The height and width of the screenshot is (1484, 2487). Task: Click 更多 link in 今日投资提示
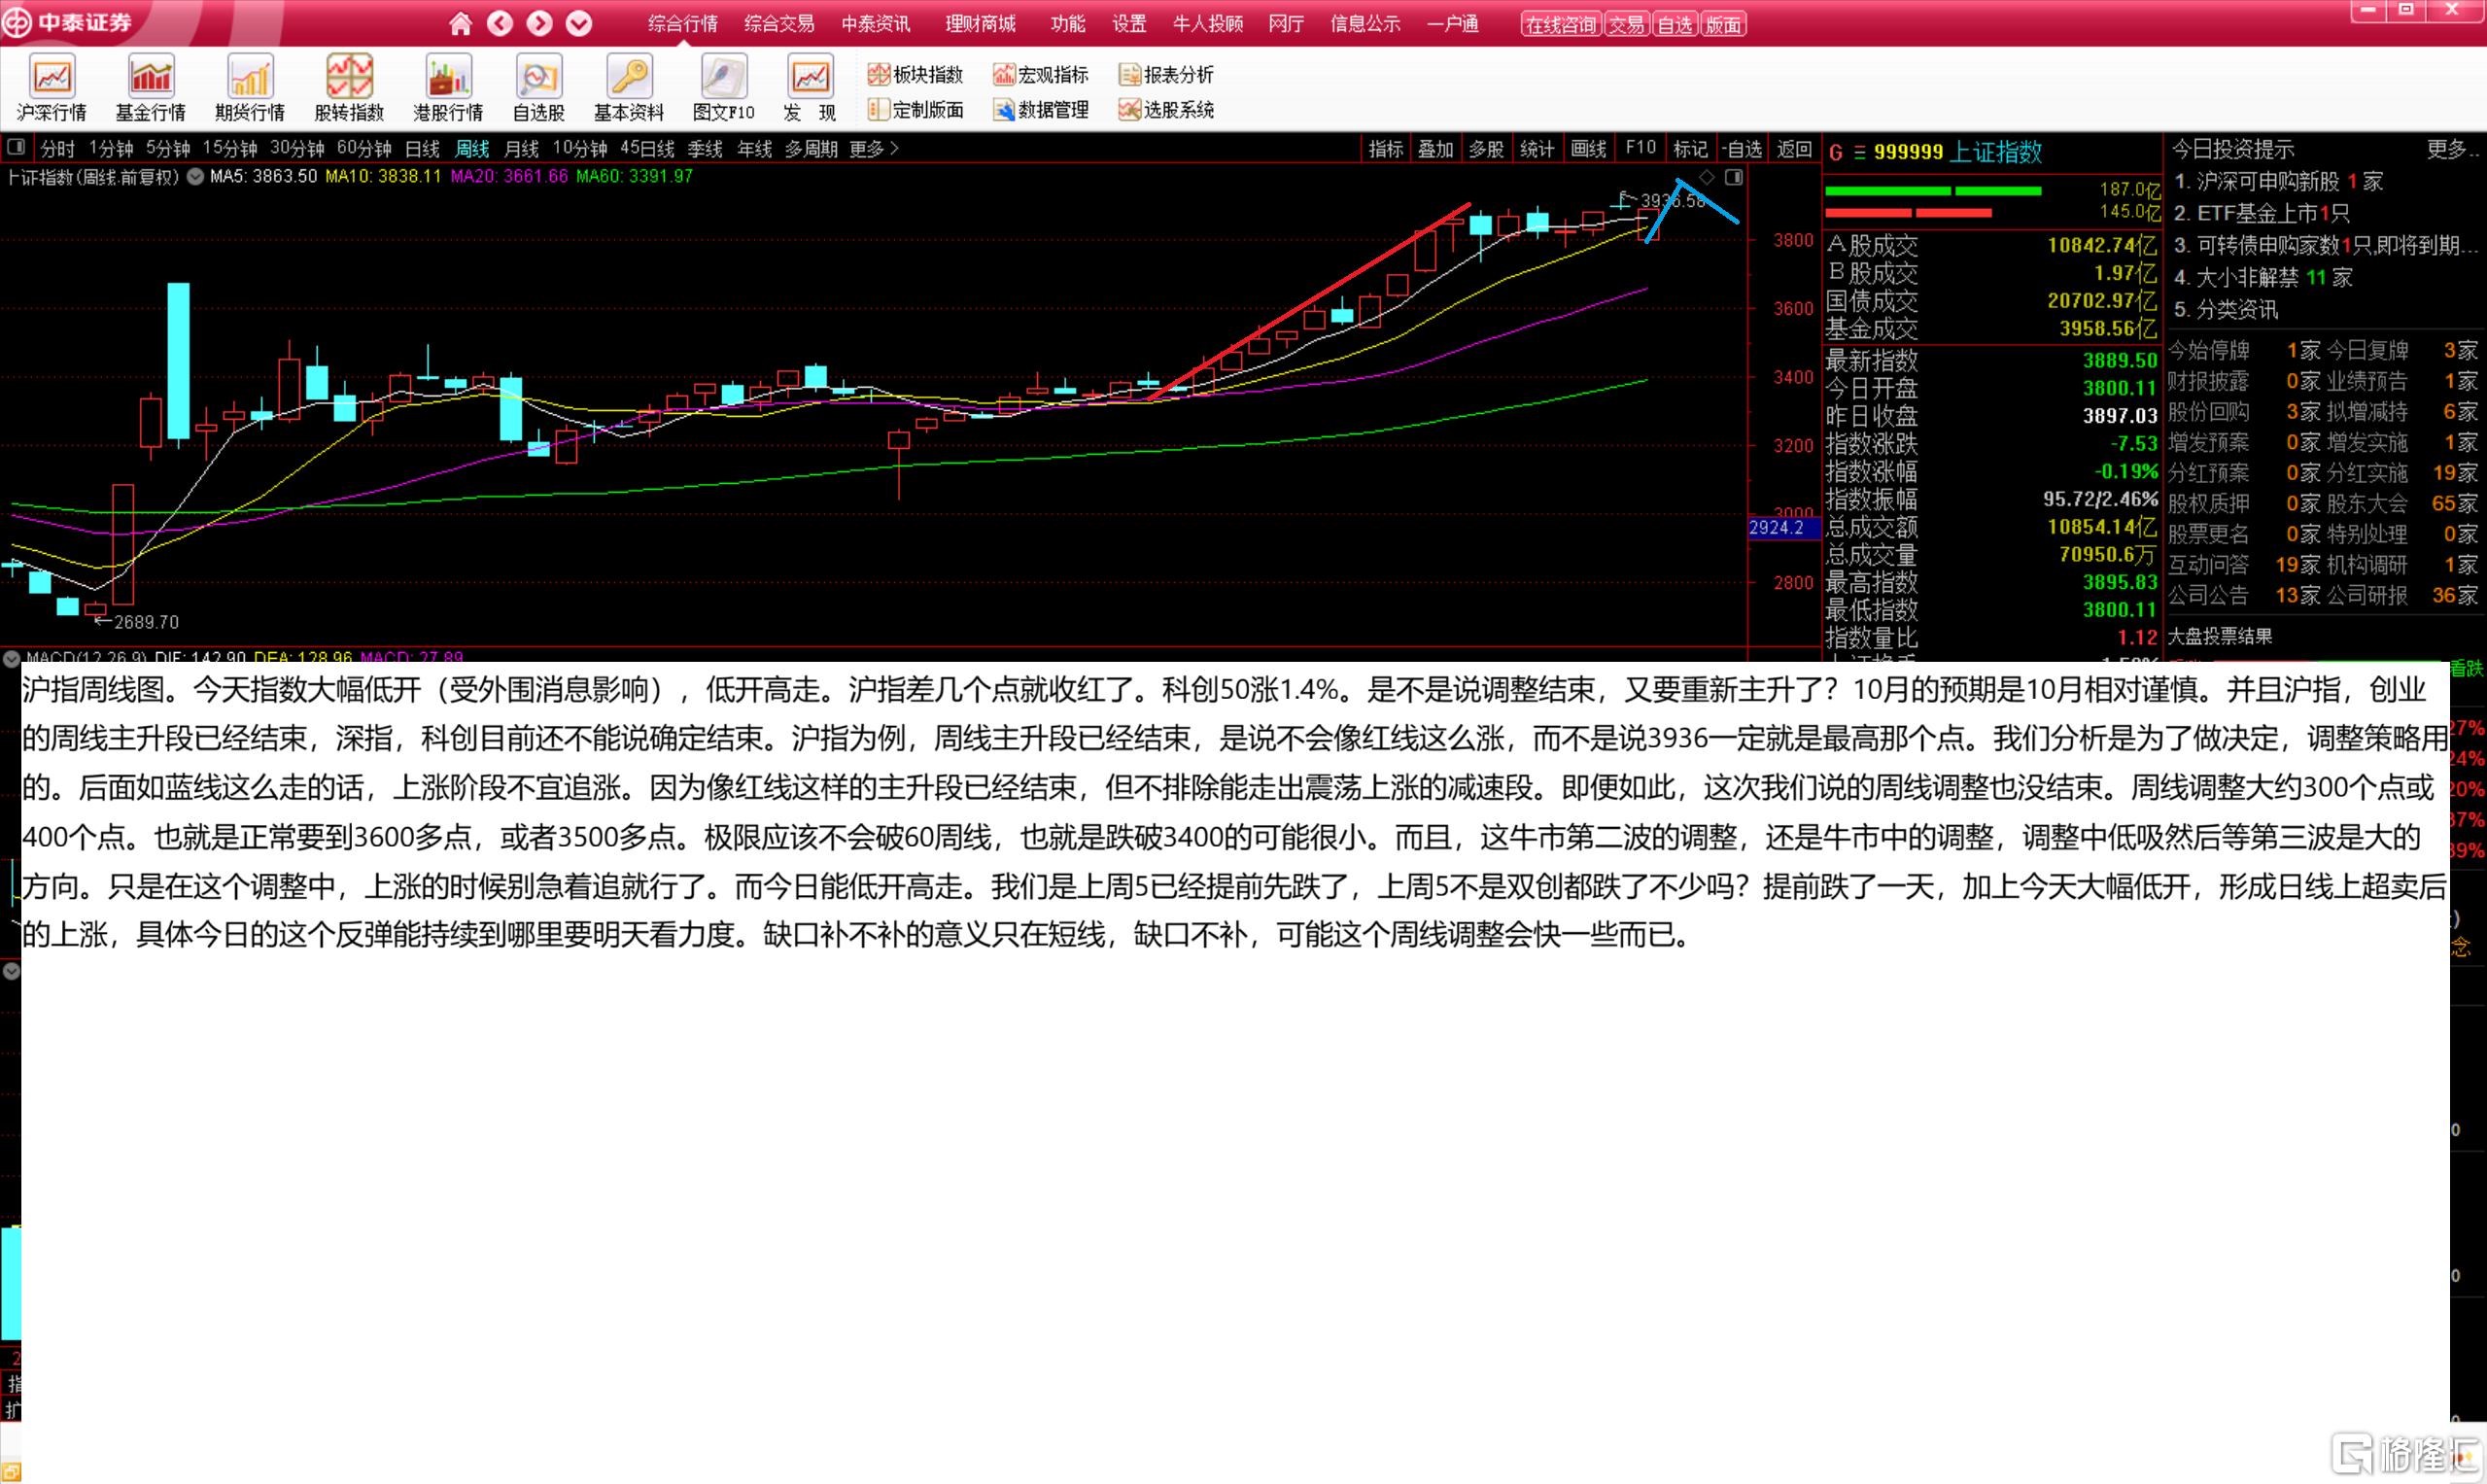tap(2451, 150)
